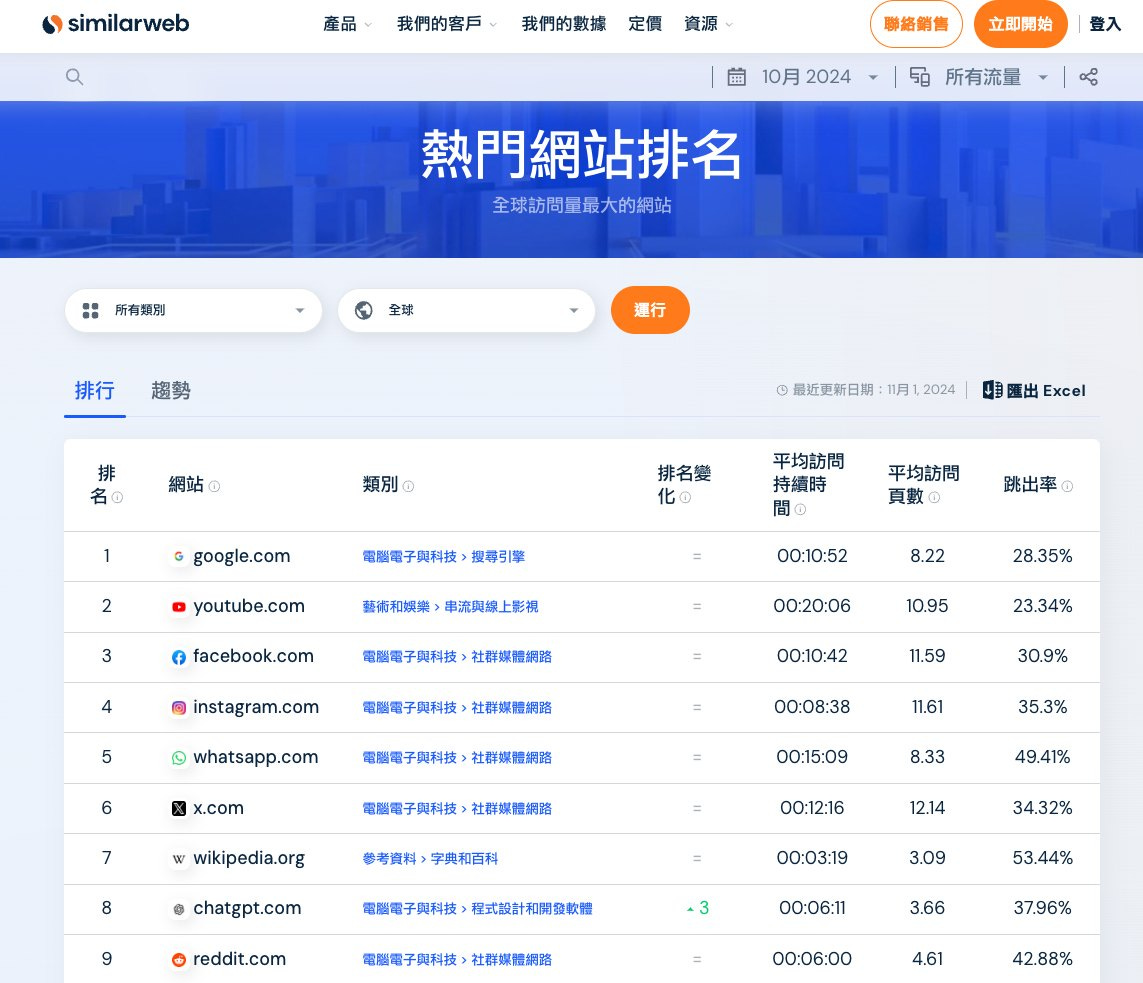Click the 聯絡銷售 button
The width and height of the screenshot is (1143, 983).
916,24
